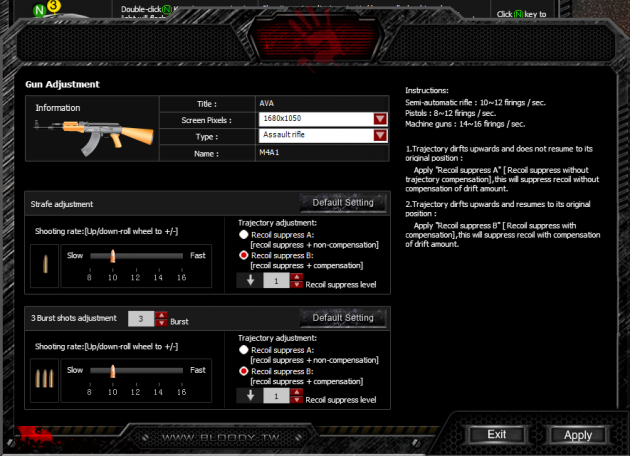Click the Strafe shooting rate slider handle
Image resolution: width=630 pixels, height=456 pixels.
[112, 256]
